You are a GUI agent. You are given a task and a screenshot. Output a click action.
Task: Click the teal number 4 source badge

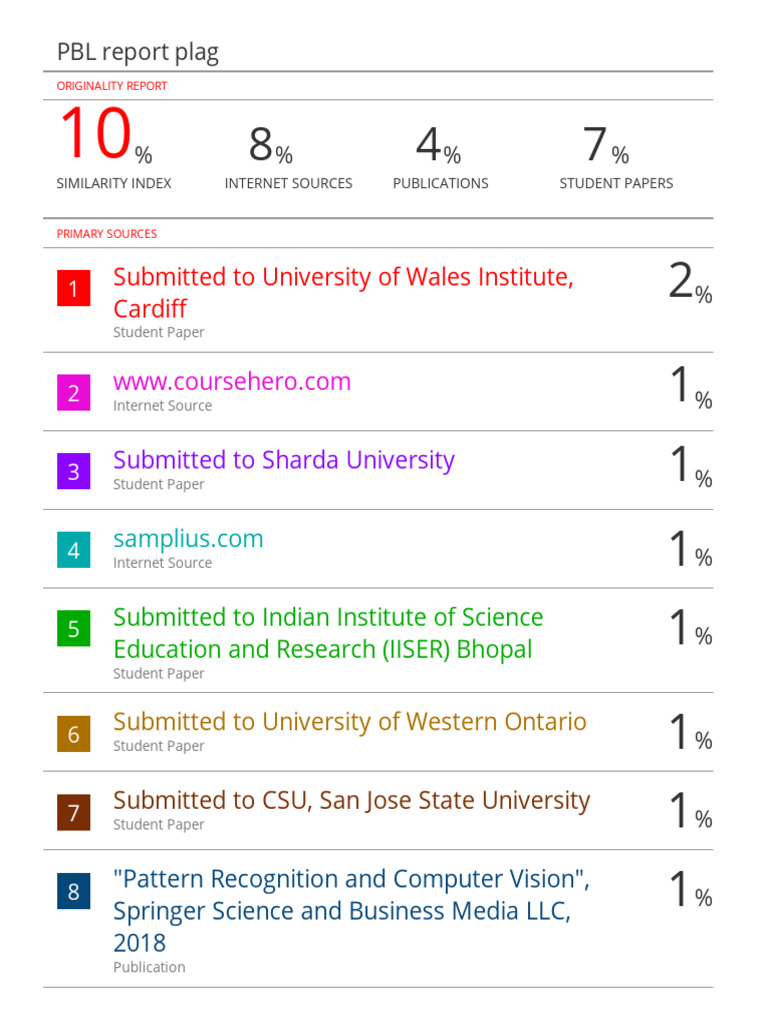73,550
